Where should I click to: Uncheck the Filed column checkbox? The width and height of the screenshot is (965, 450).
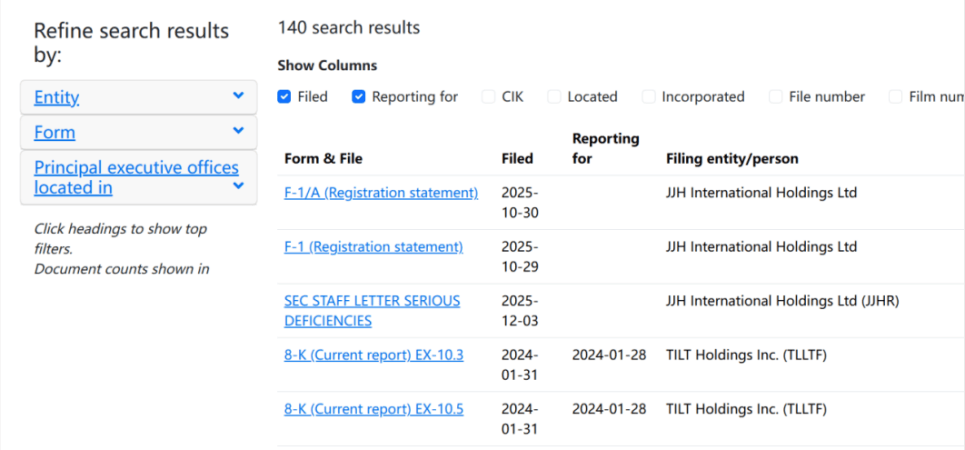[285, 97]
